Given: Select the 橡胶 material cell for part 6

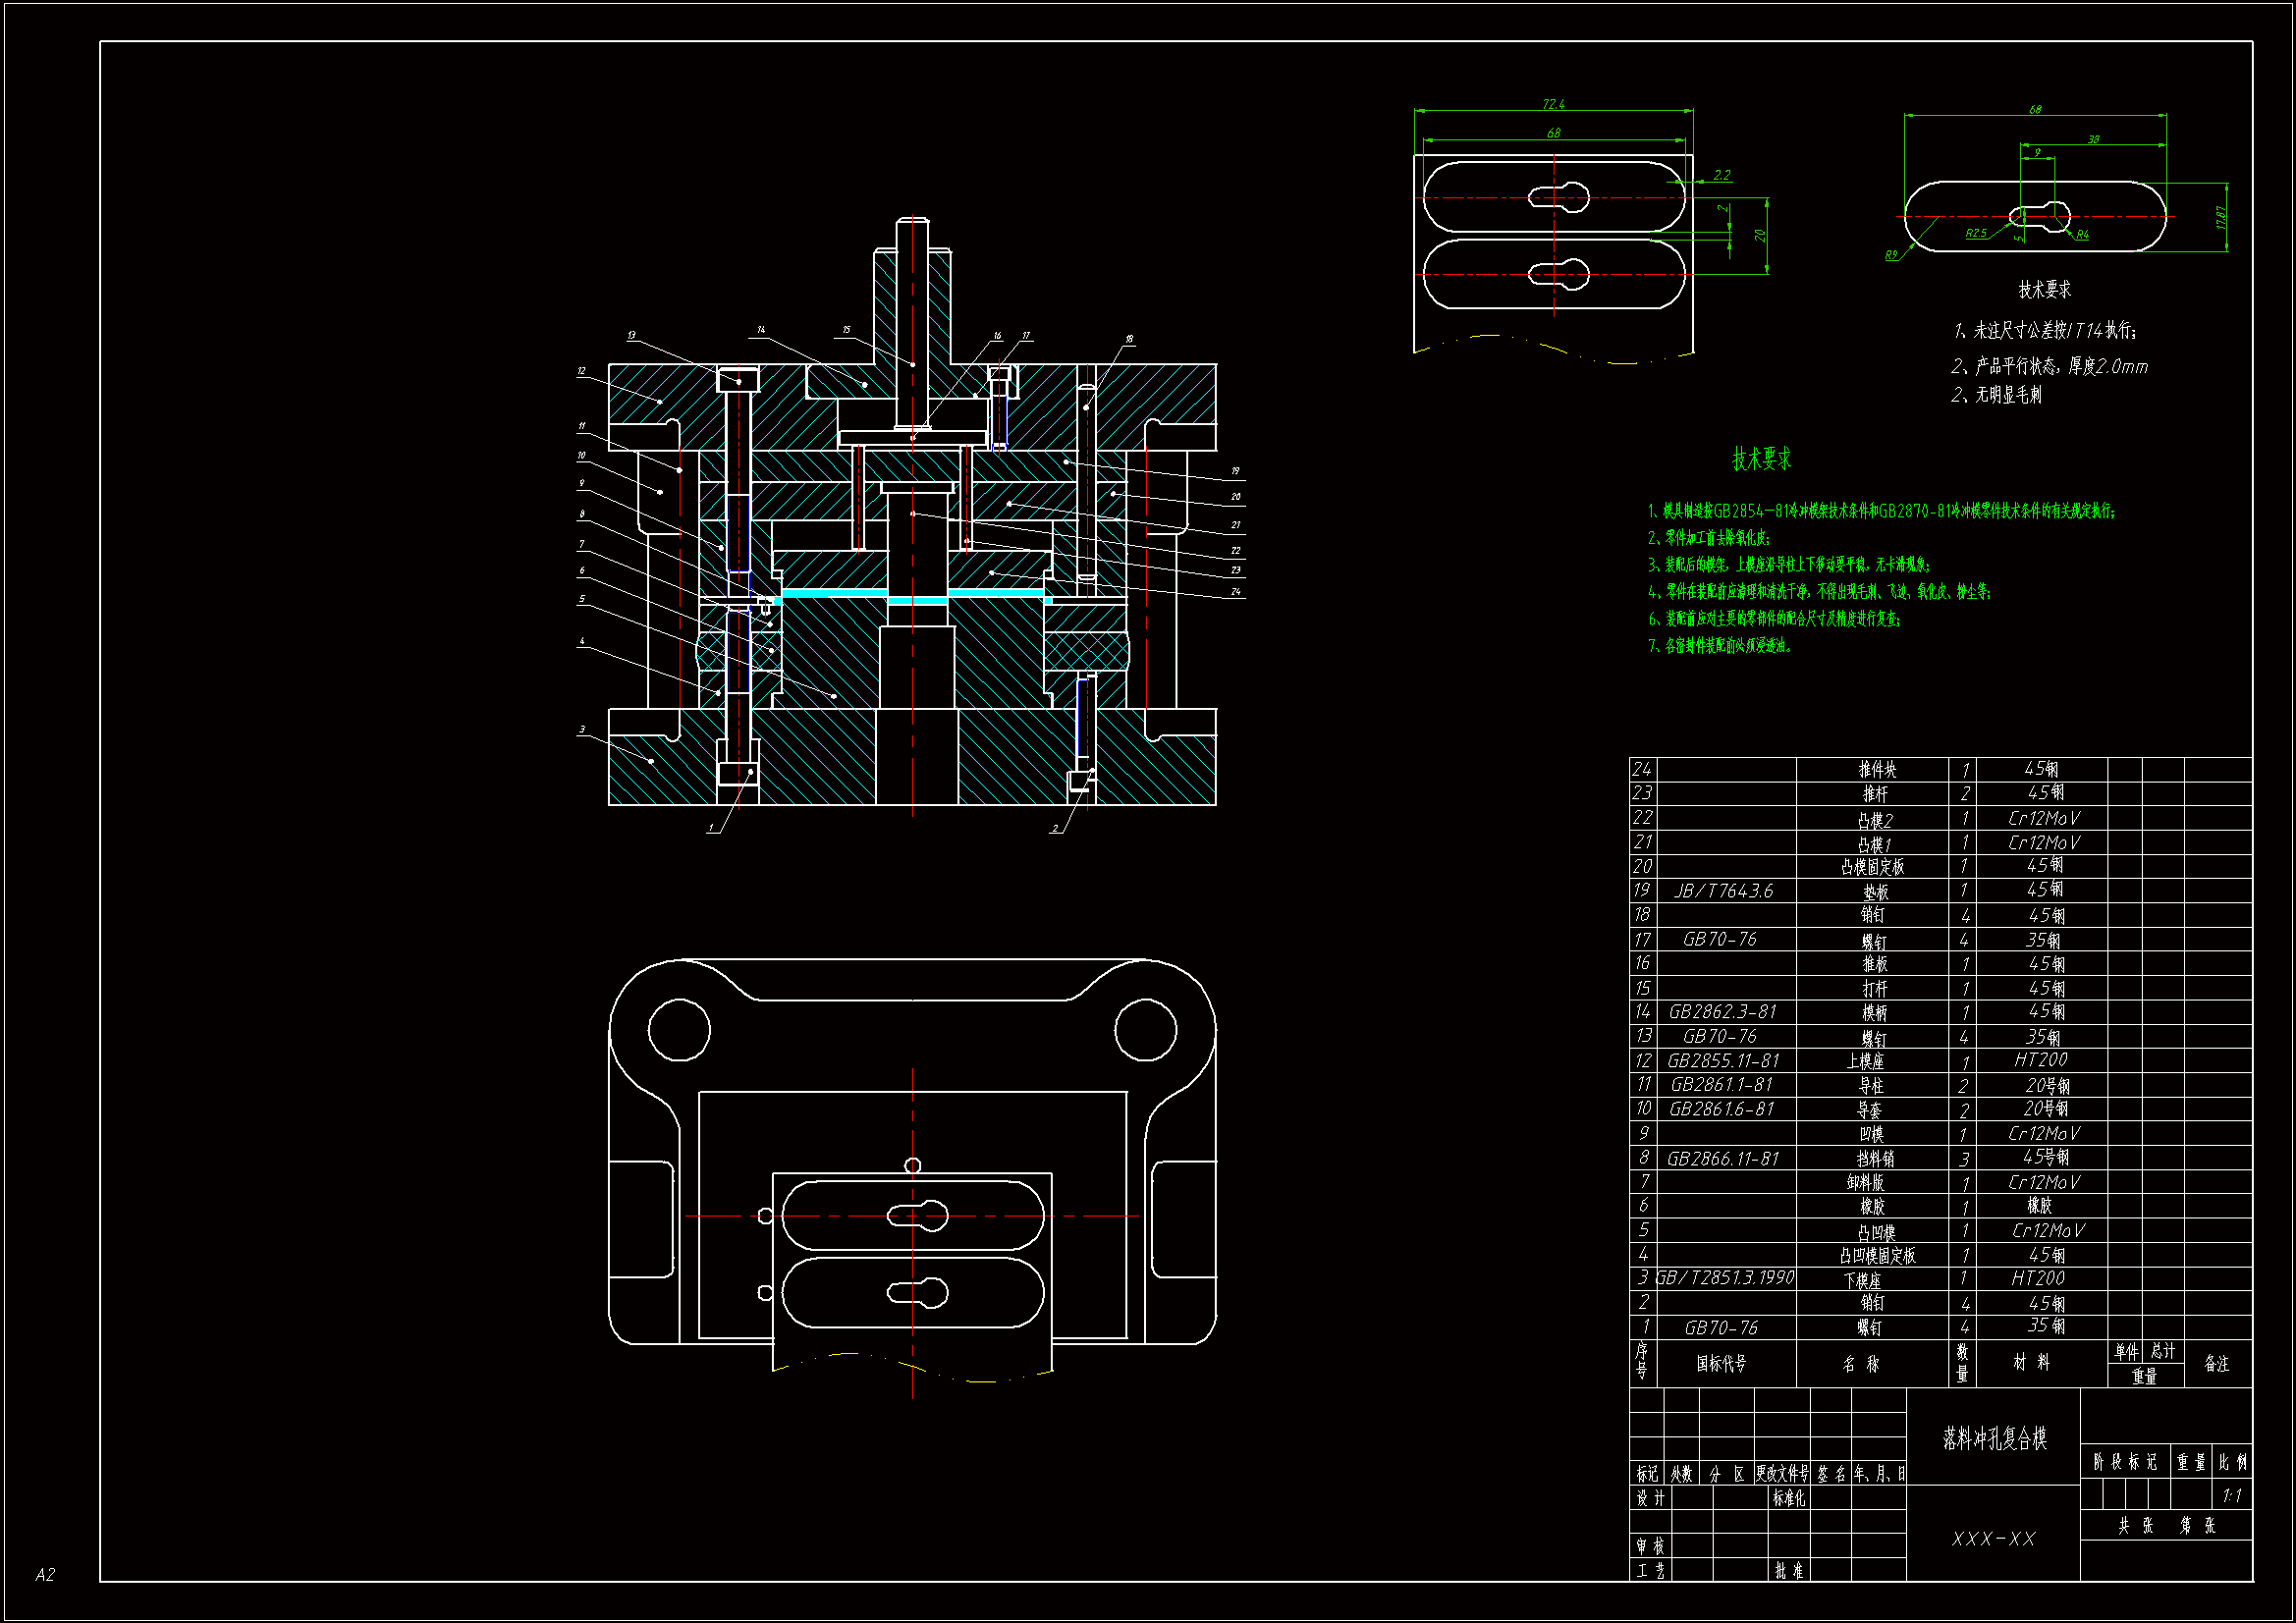Looking at the screenshot, I should [2039, 1206].
